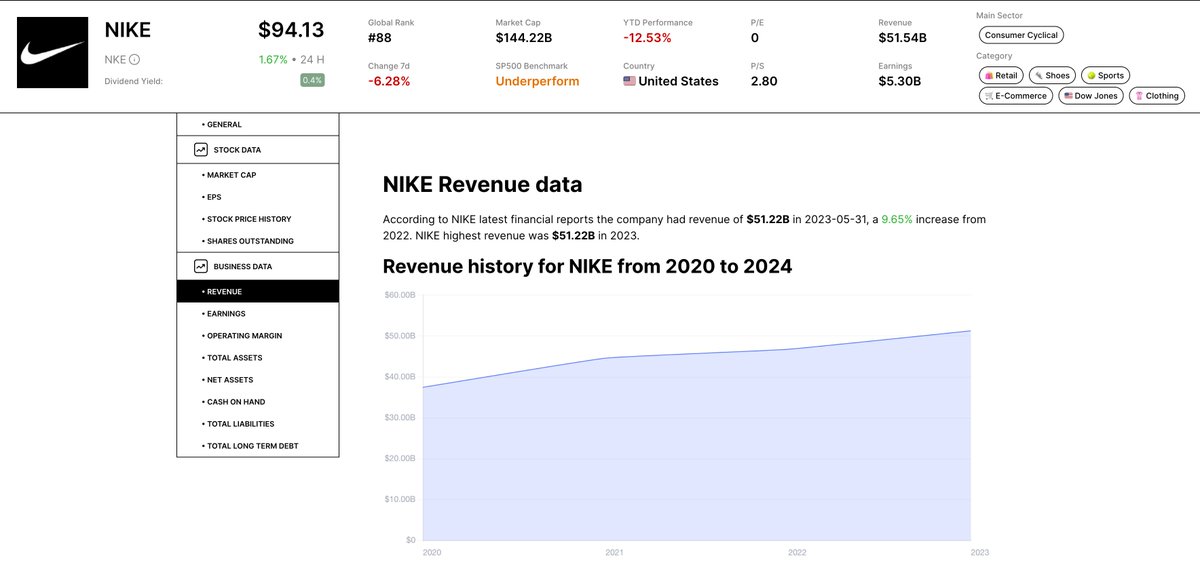Click the 9.65% increase figure
Screen dimensions: 1200x569
(x=897, y=219)
